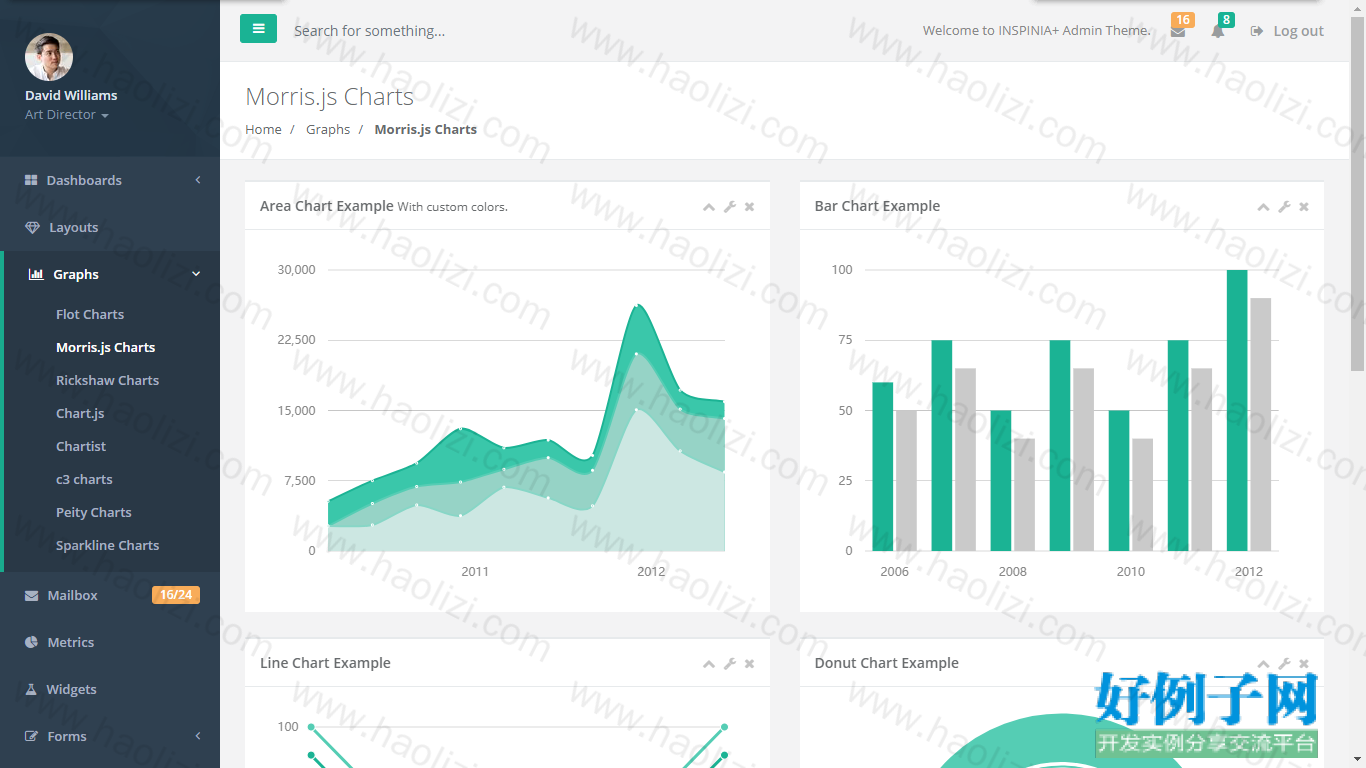Click the page scrollbar up arrow
The width and height of the screenshot is (1366, 768).
click(1357, 8)
